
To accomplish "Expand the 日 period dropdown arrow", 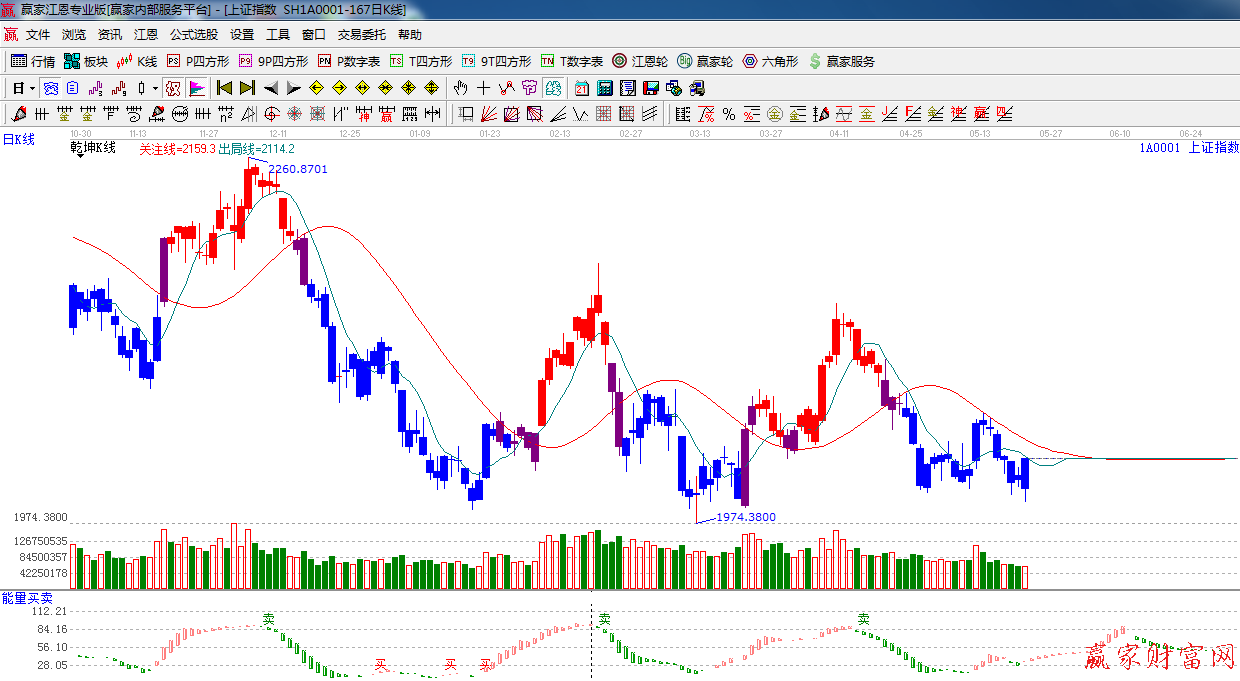I will [x=31, y=88].
